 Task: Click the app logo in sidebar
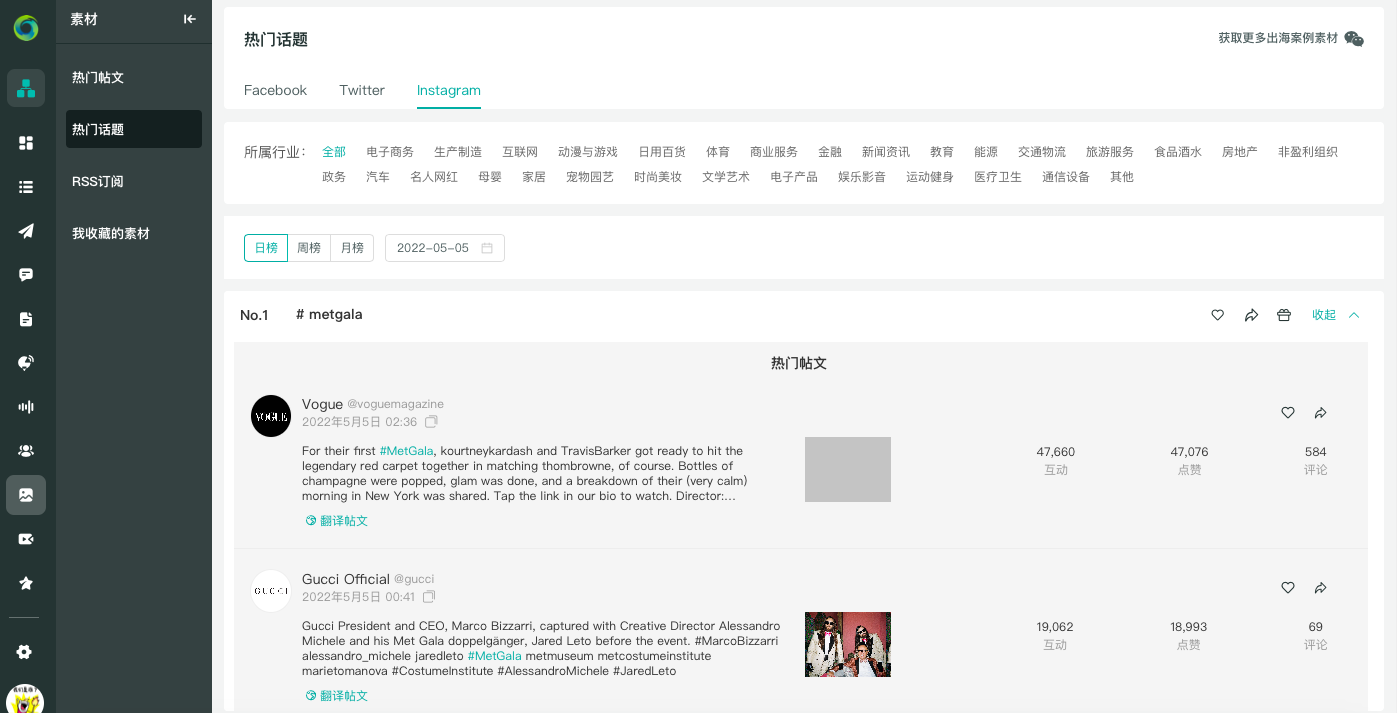click(26, 28)
